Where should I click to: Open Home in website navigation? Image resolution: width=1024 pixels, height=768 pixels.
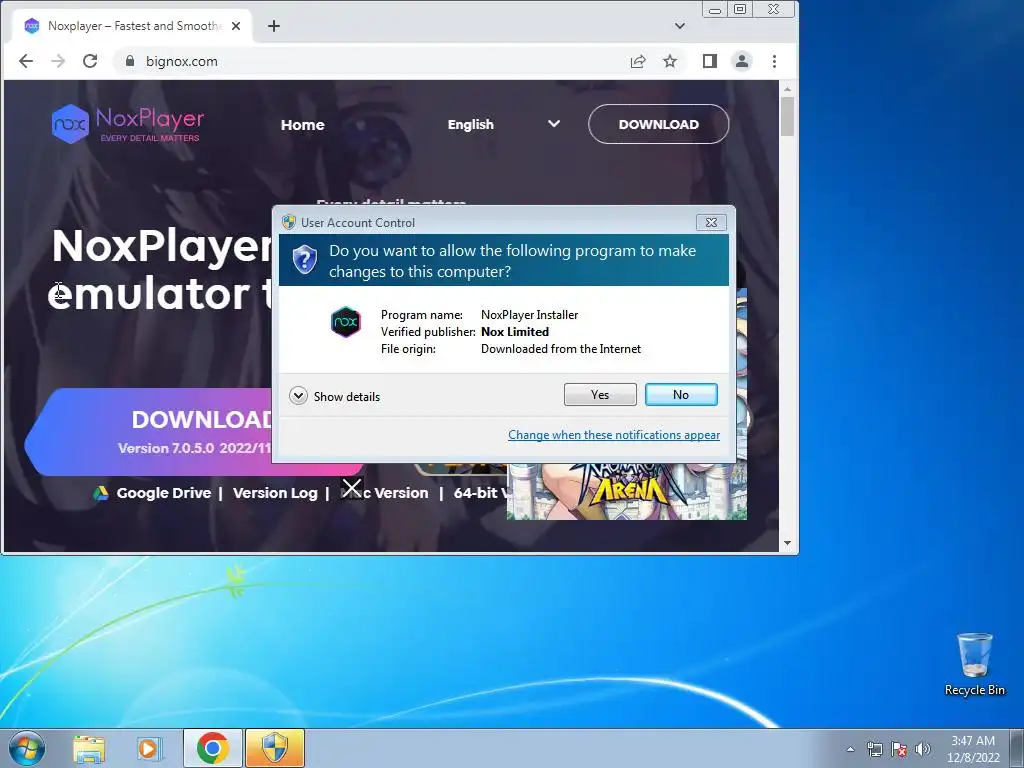tap(302, 125)
